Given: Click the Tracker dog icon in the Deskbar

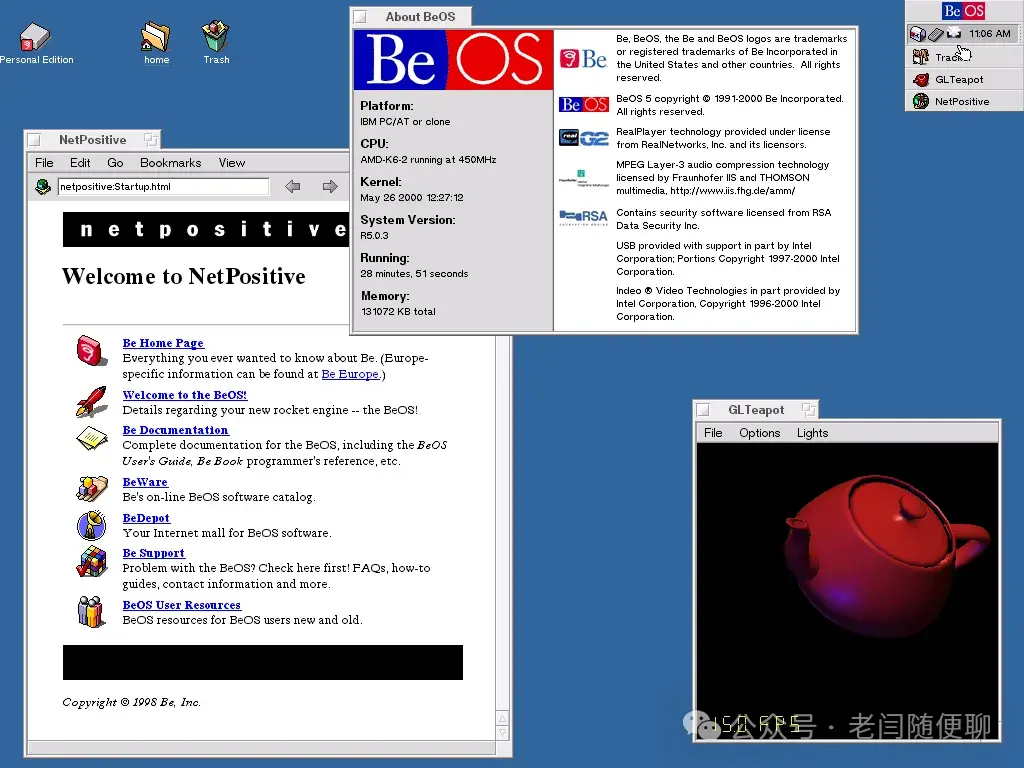Looking at the screenshot, I should point(919,57).
